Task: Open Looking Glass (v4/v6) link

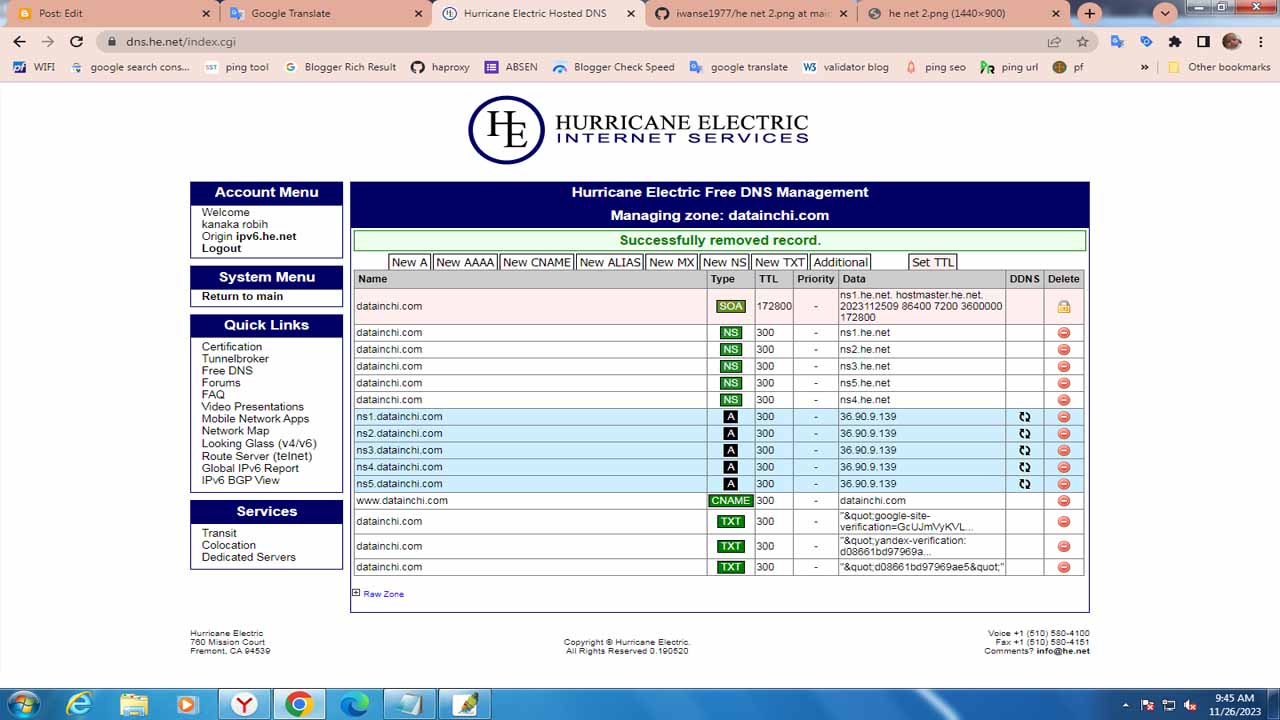Action: tap(259, 444)
